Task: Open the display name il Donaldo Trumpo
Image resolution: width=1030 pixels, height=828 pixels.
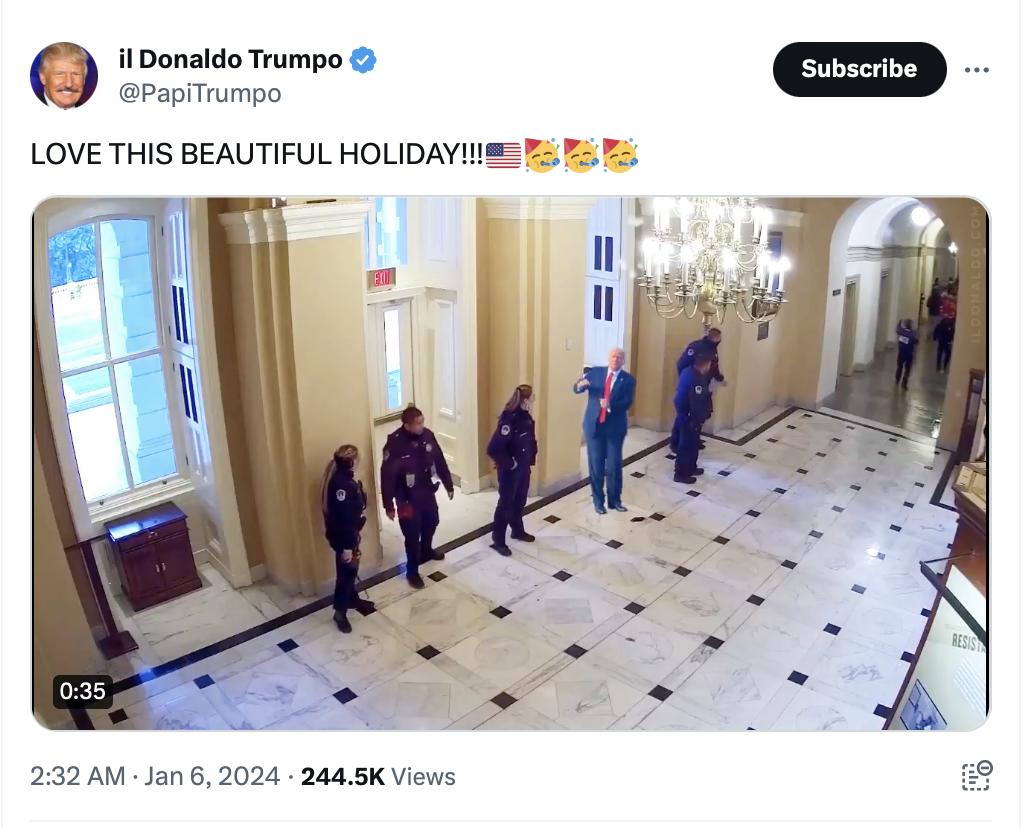Action: tap(231, 59)
